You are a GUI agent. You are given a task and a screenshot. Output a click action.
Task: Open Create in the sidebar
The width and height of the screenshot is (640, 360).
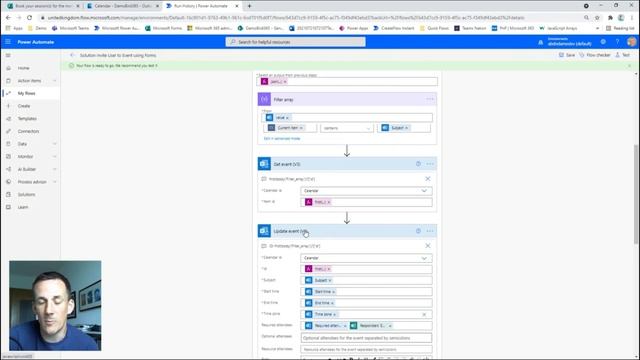point(24,106)
